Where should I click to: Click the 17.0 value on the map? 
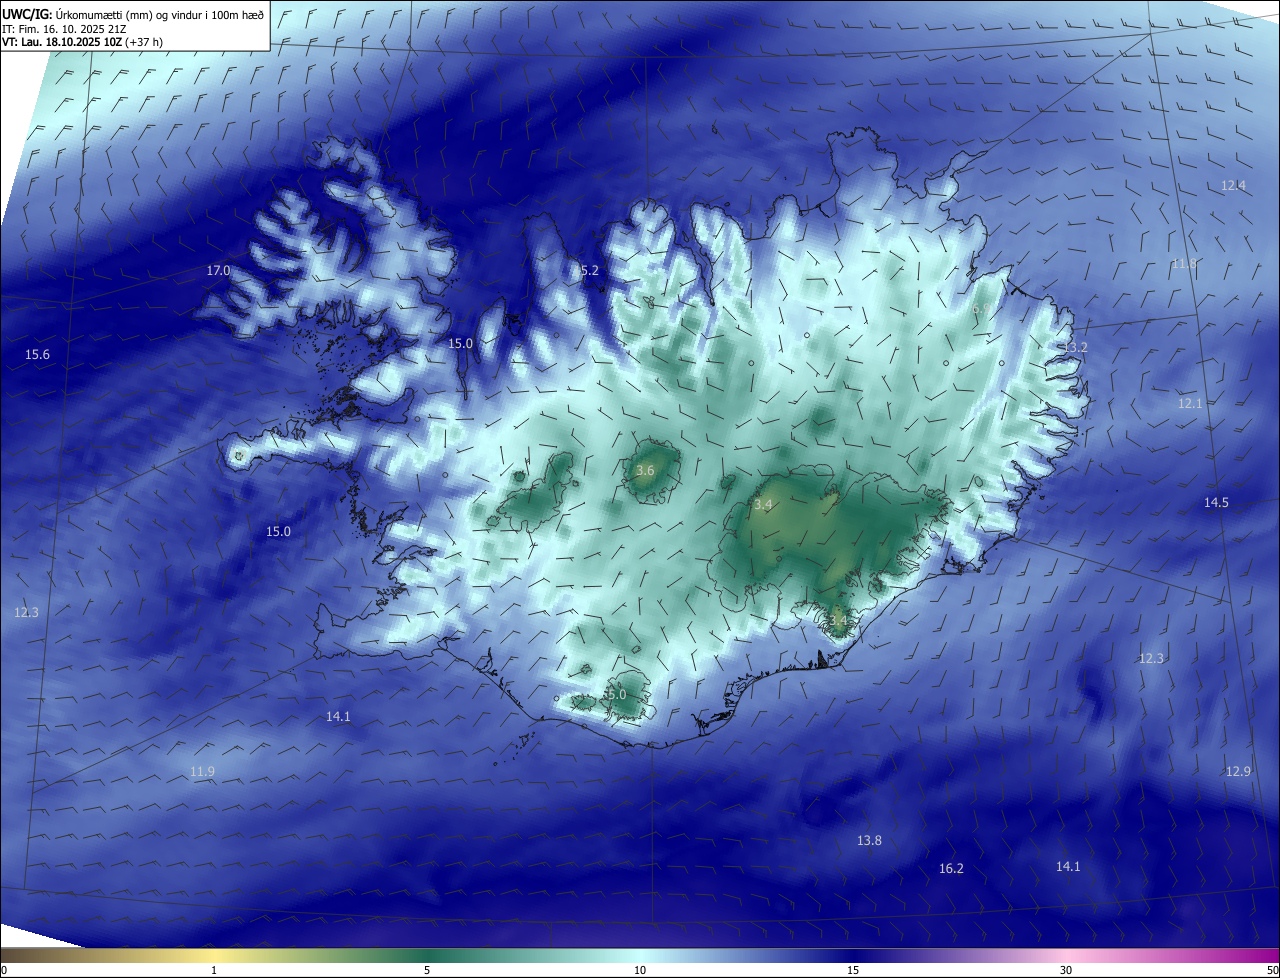[218, 271]
